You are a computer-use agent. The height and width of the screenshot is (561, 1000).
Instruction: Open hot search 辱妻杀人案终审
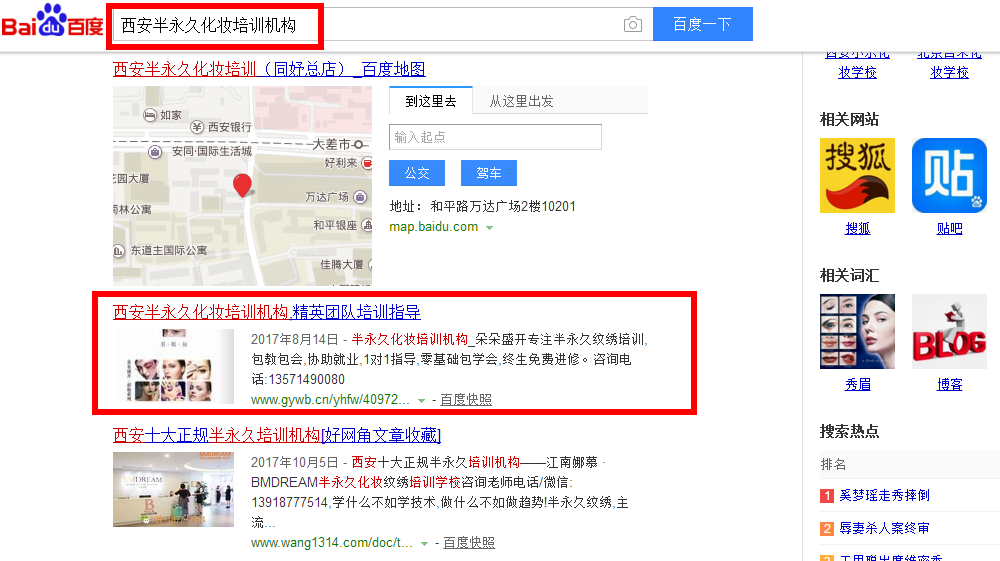click(884, 528)
